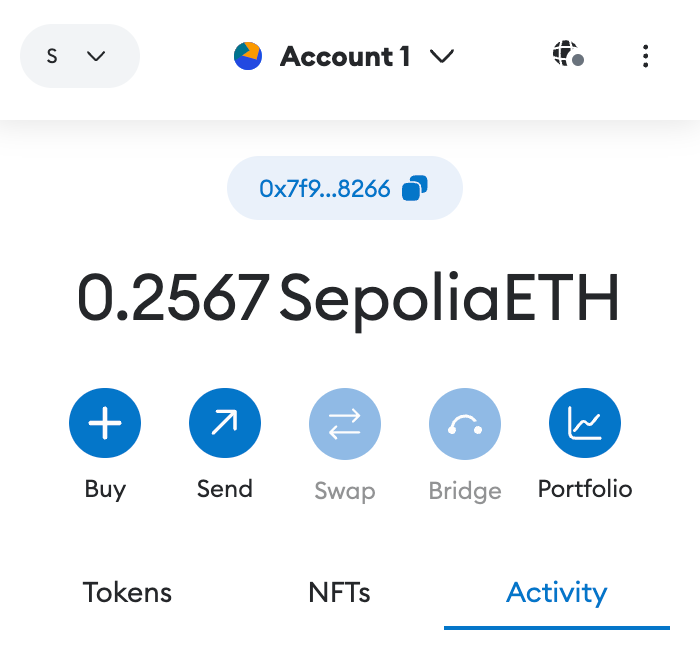Click the S network badge letter
700x658 pixels.
[52, 56]
